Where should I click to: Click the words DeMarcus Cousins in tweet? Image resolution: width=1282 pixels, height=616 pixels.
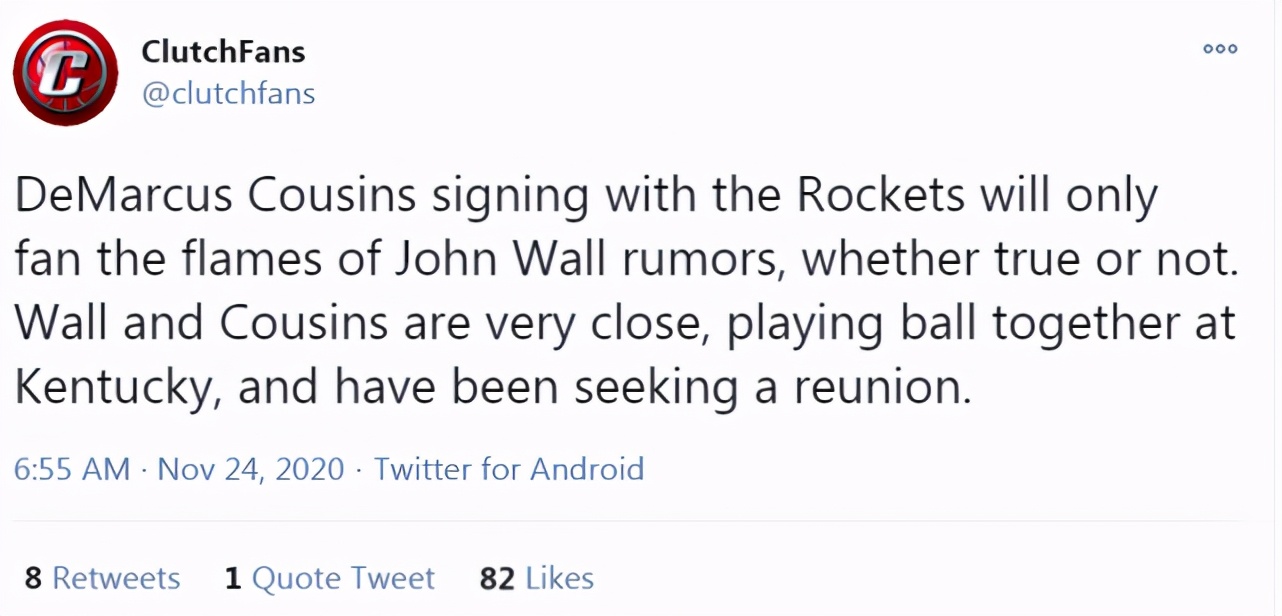[x=215, y=196]
